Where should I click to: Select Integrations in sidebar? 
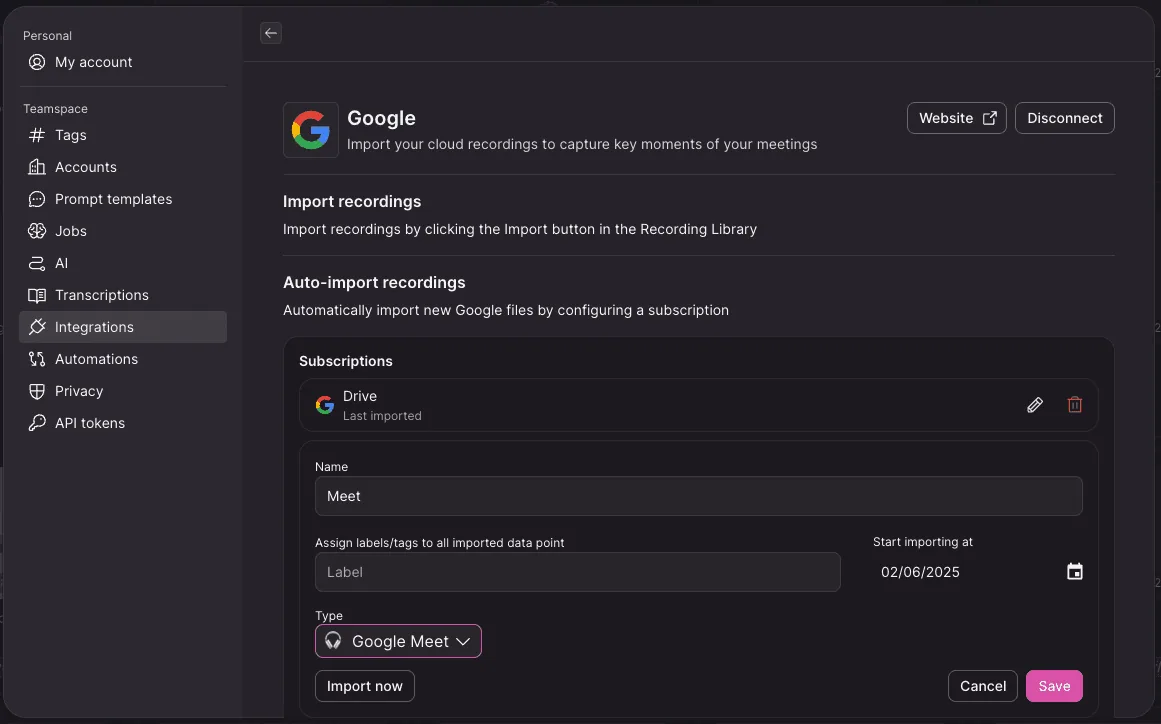[x=123, y=326]
